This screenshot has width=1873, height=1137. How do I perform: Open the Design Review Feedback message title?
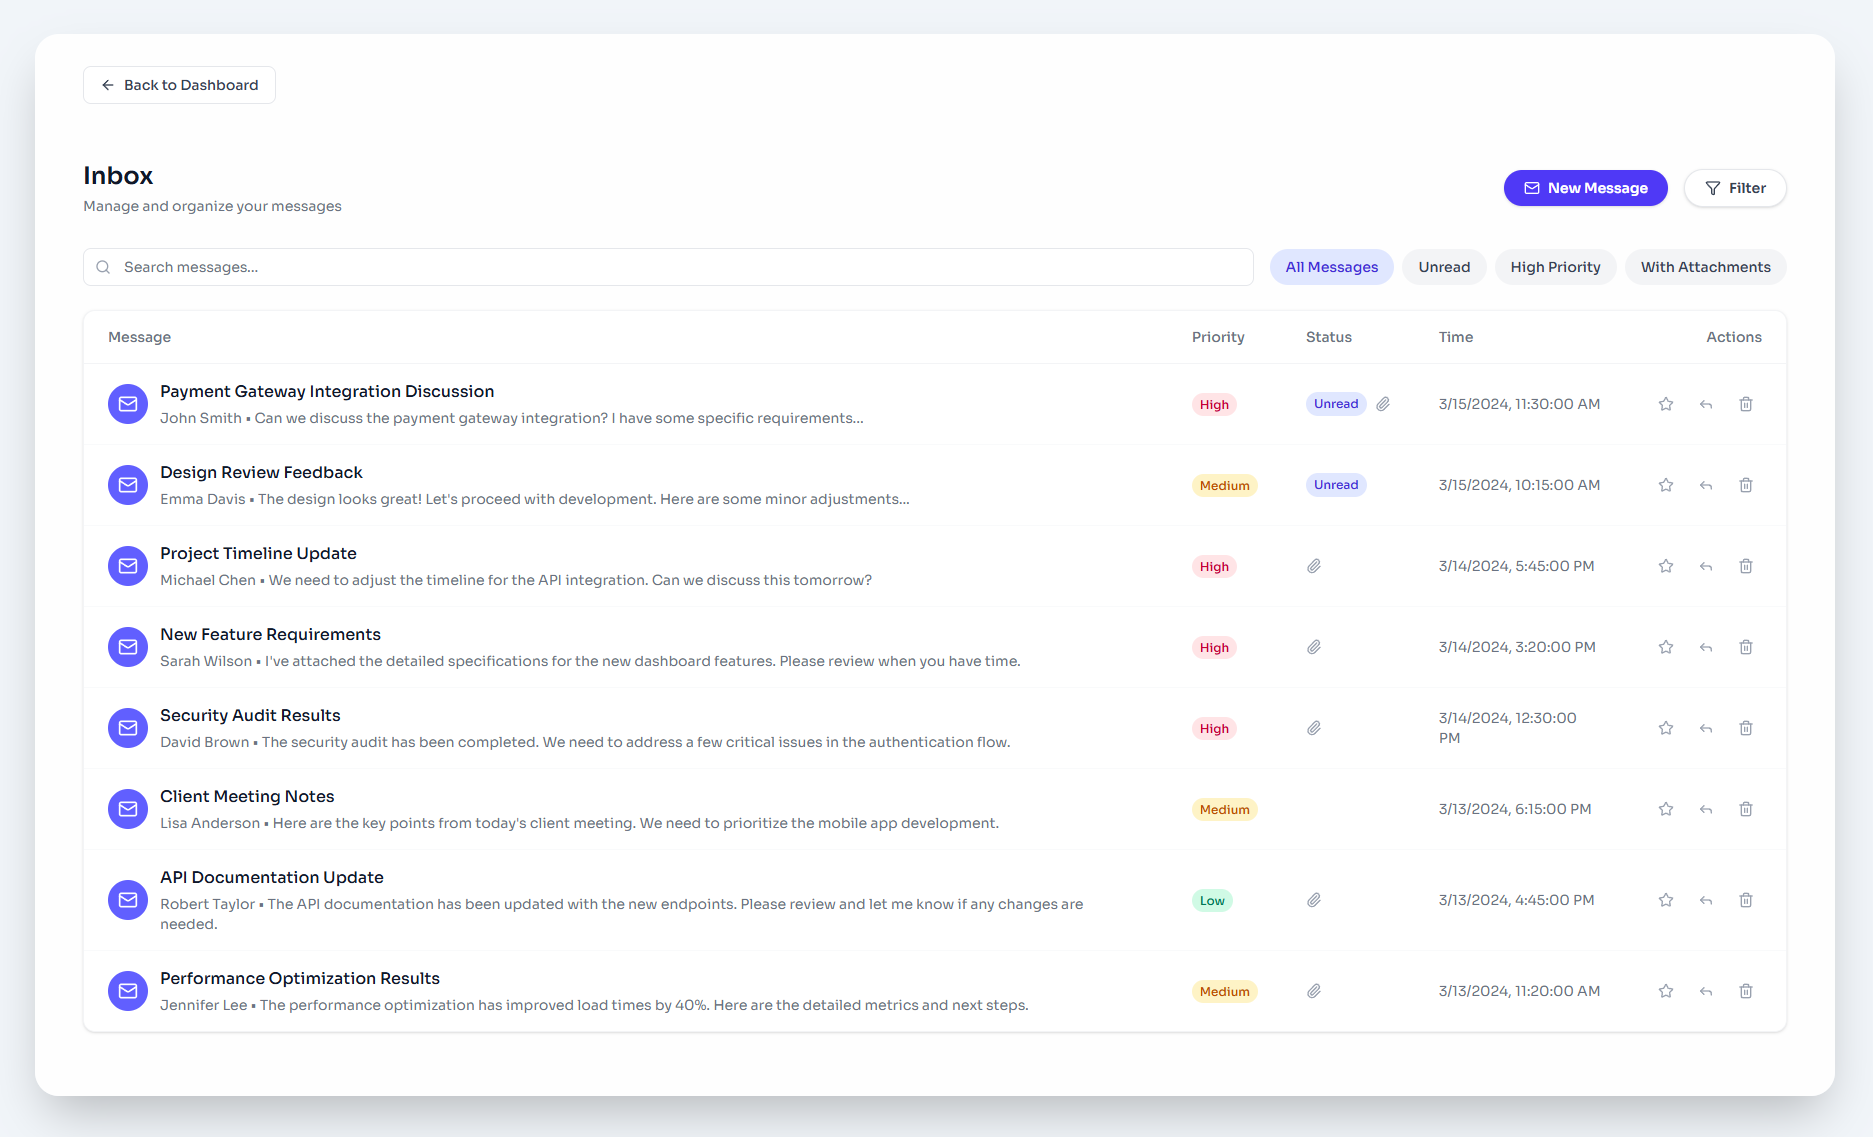point(261,472)
